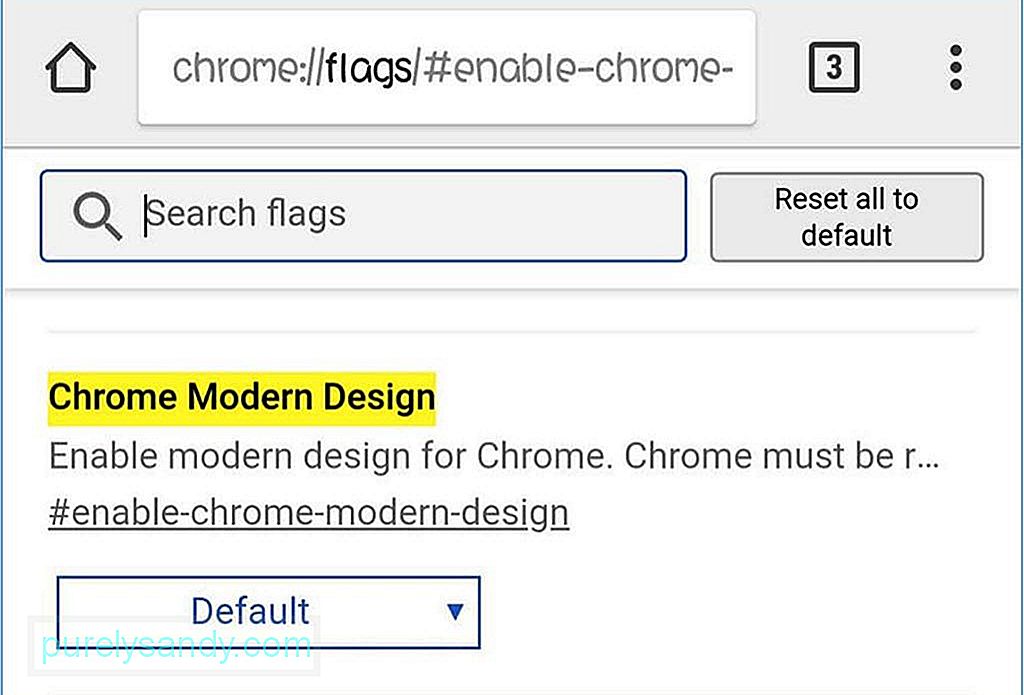Click the blue dropdown arrow triangle
Screen dimensions: 1024x695
455,611
